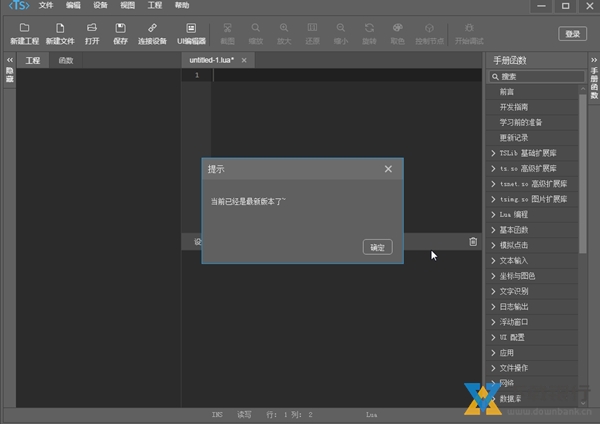This screenshot has width=600, height=424.
Task: Click the 连接设备 (Connect Device) icon
Action: [x=152, y=28]
